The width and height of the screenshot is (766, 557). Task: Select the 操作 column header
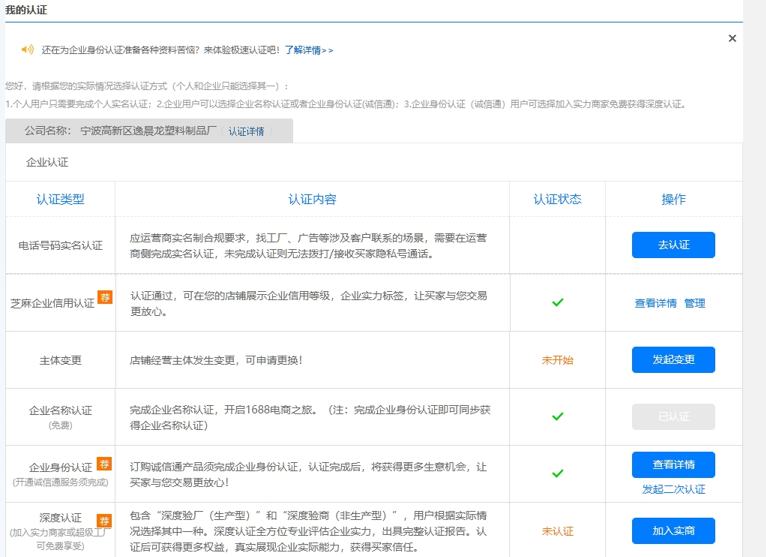pyautogui.click(x=673, y=199)
